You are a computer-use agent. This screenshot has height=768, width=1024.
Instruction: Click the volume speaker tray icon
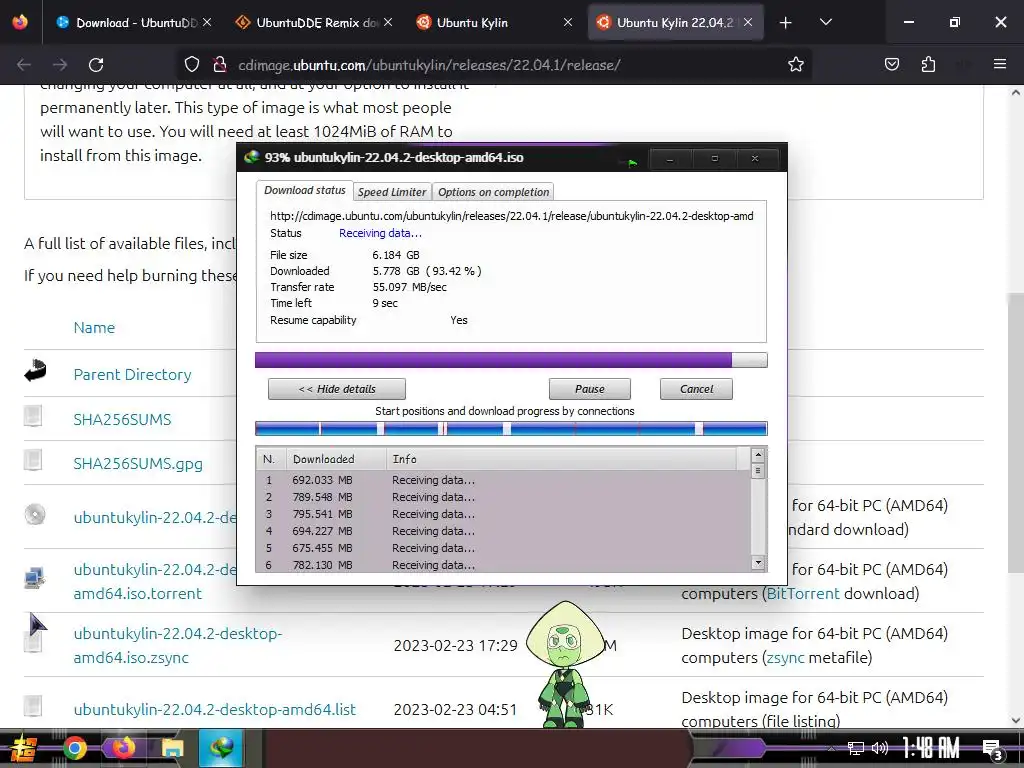[880, 748]
